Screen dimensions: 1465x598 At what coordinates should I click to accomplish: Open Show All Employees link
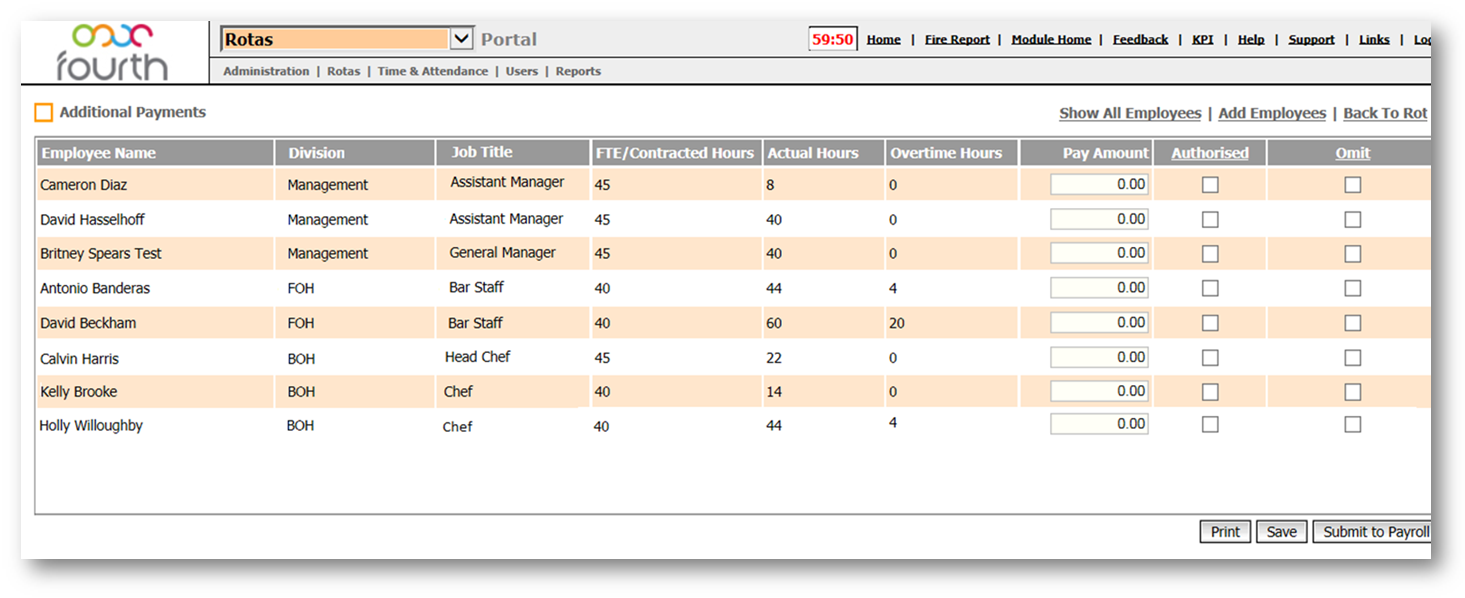tap(1130, 113)
